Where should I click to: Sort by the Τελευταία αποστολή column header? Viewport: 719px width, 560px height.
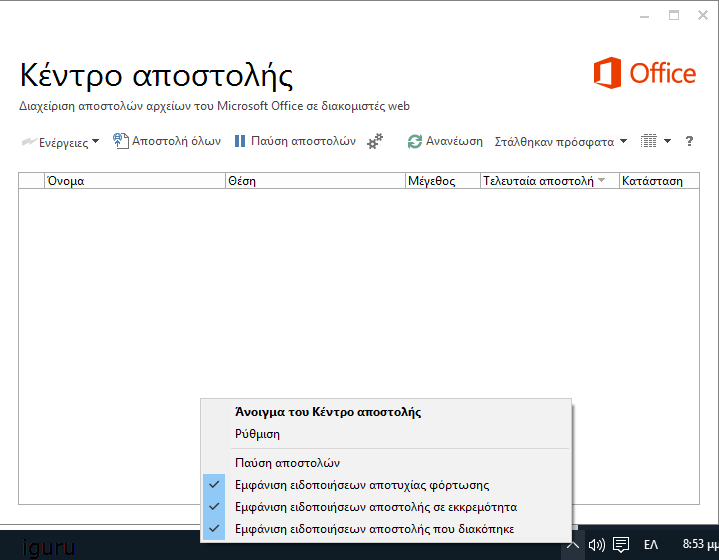(549, 181)
